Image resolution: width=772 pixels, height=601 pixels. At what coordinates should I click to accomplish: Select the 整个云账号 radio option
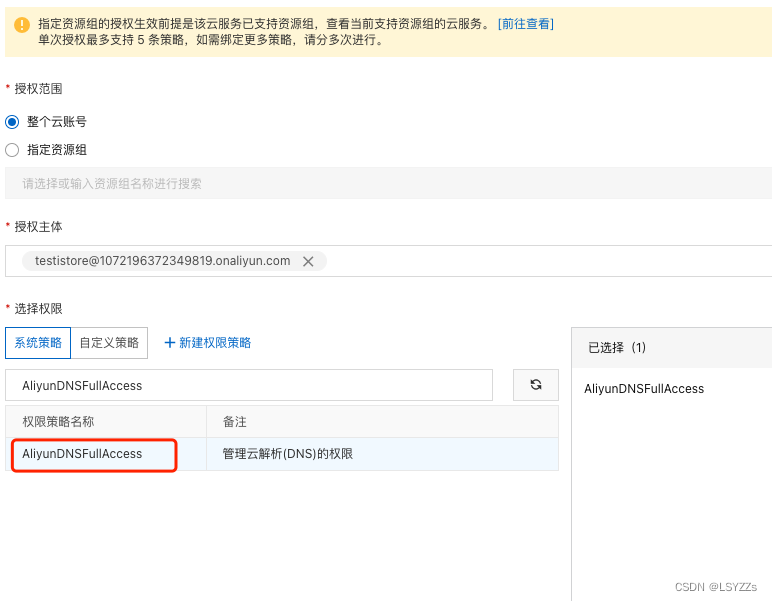click(12, 122)
